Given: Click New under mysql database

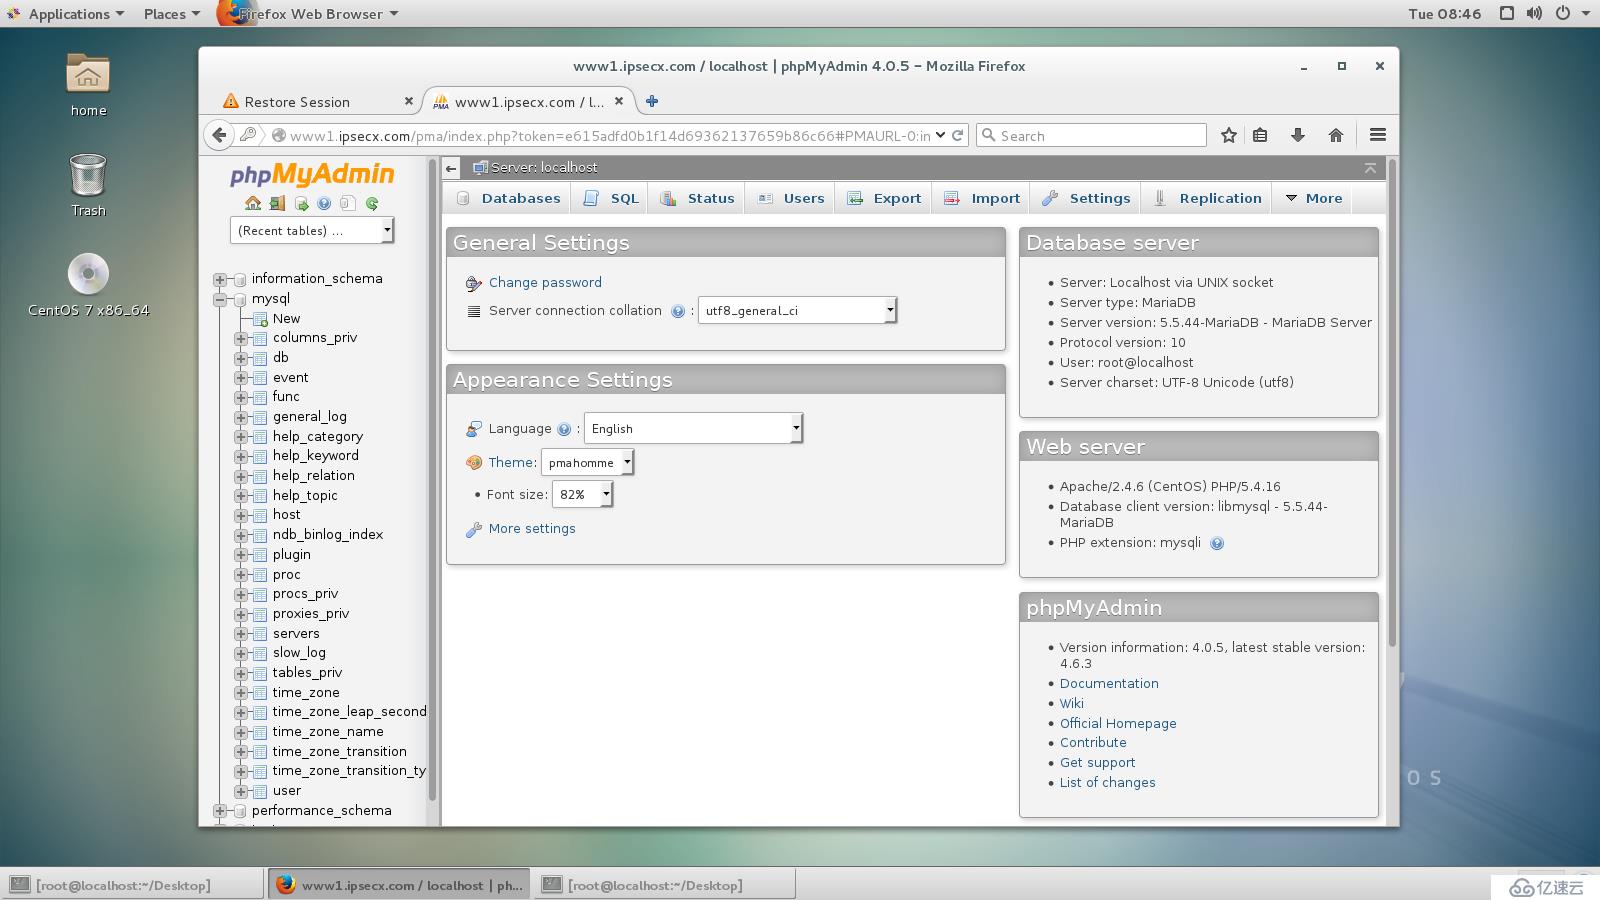Looking at the screenshot, I should pyautogui.click(x=286, y=319).
